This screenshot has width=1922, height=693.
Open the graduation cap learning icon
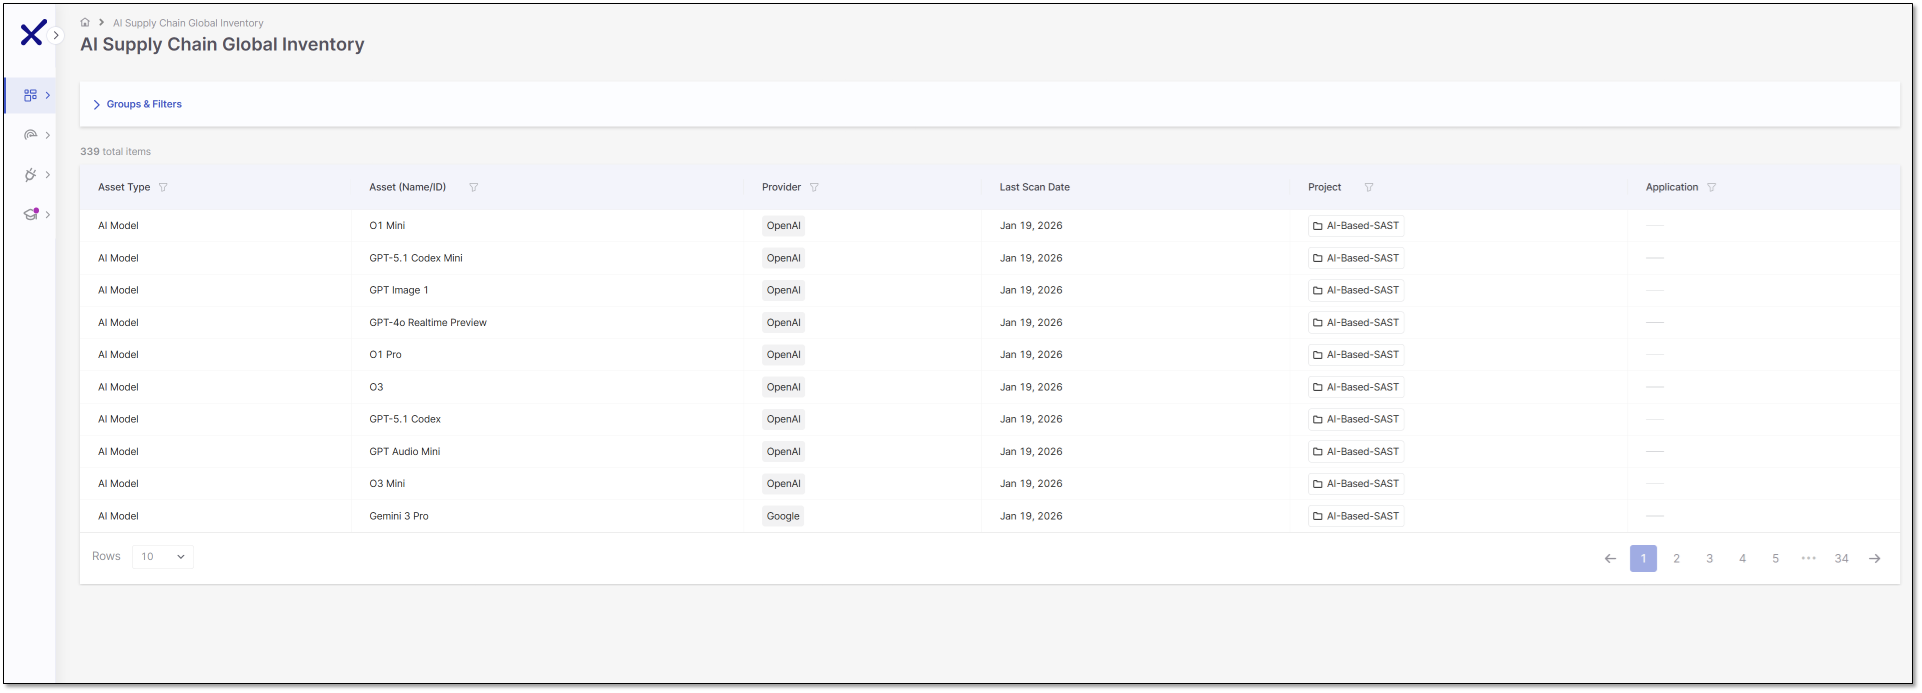(31, 214)
